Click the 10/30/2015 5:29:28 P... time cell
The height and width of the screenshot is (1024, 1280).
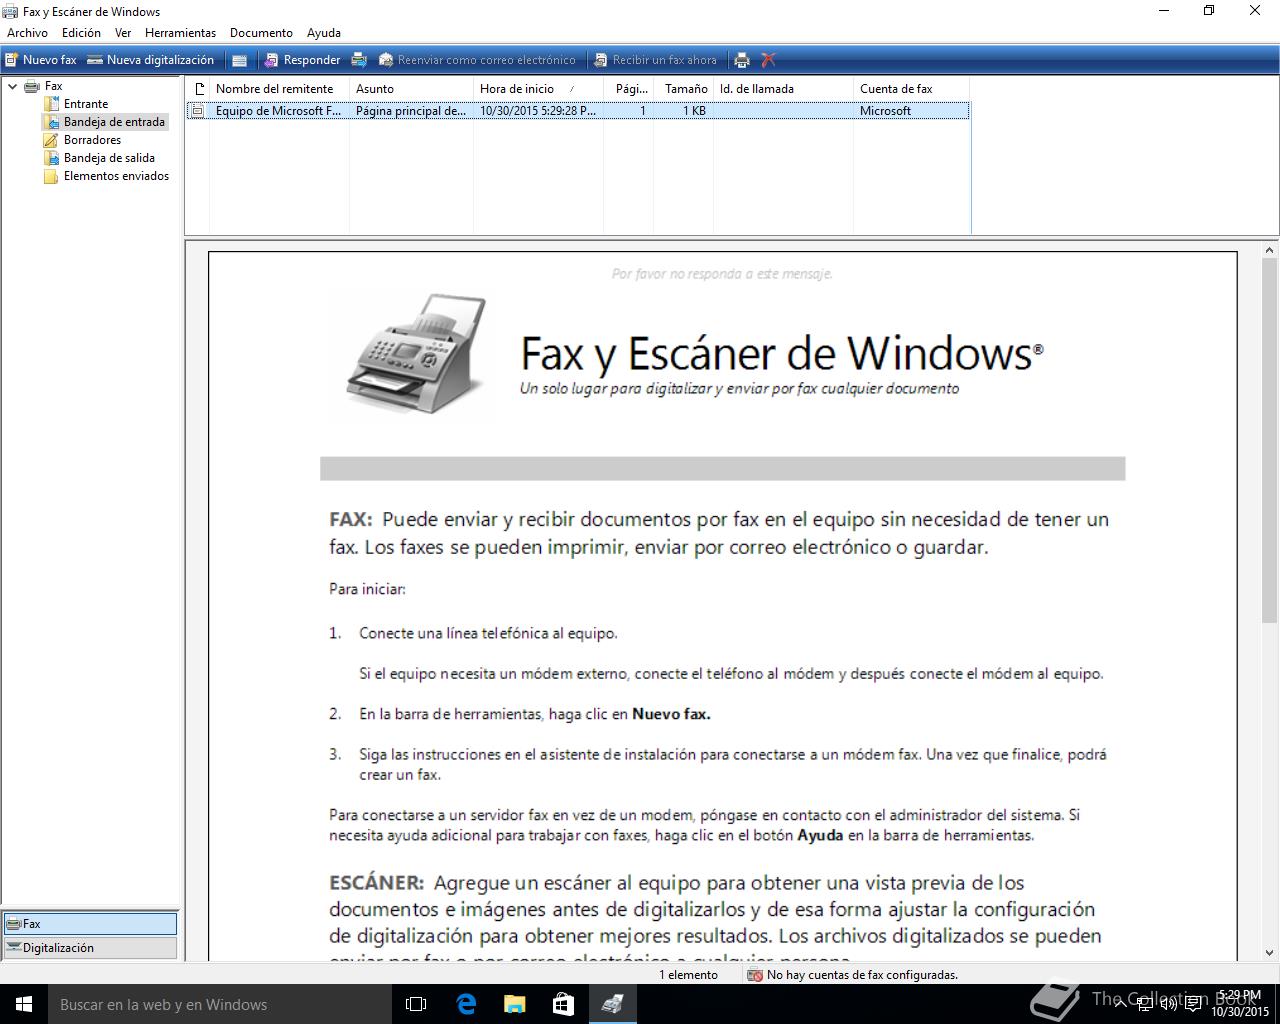(x=538, y=111)
